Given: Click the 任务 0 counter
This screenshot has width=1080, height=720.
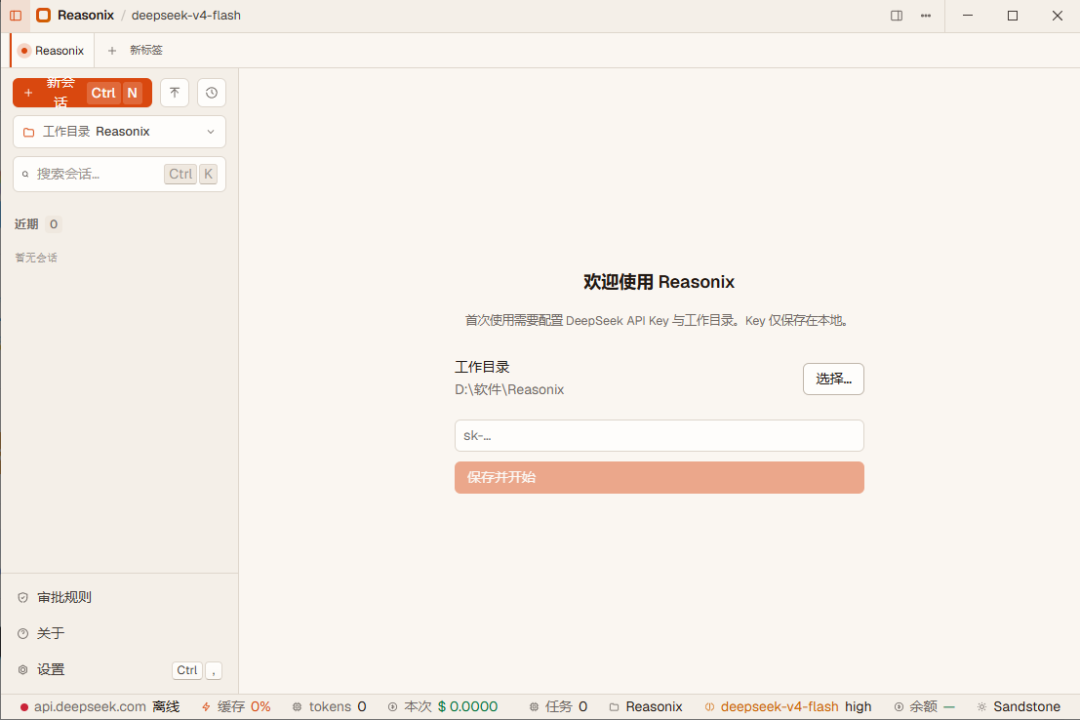Looking at the screenshot, I should click(559, 707).
